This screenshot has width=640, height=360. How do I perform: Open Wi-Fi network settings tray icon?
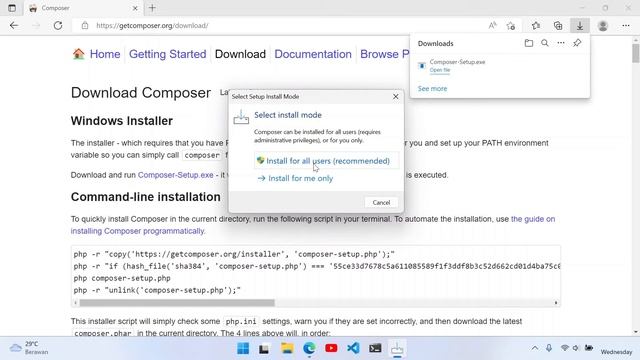pos(564,348)
